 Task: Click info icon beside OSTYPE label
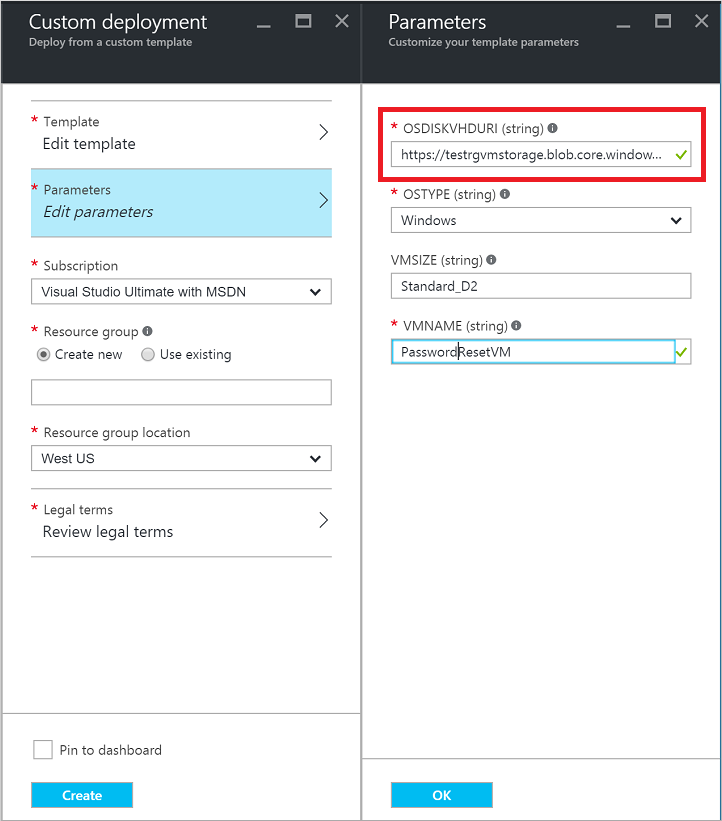click(x=504, y=195)
